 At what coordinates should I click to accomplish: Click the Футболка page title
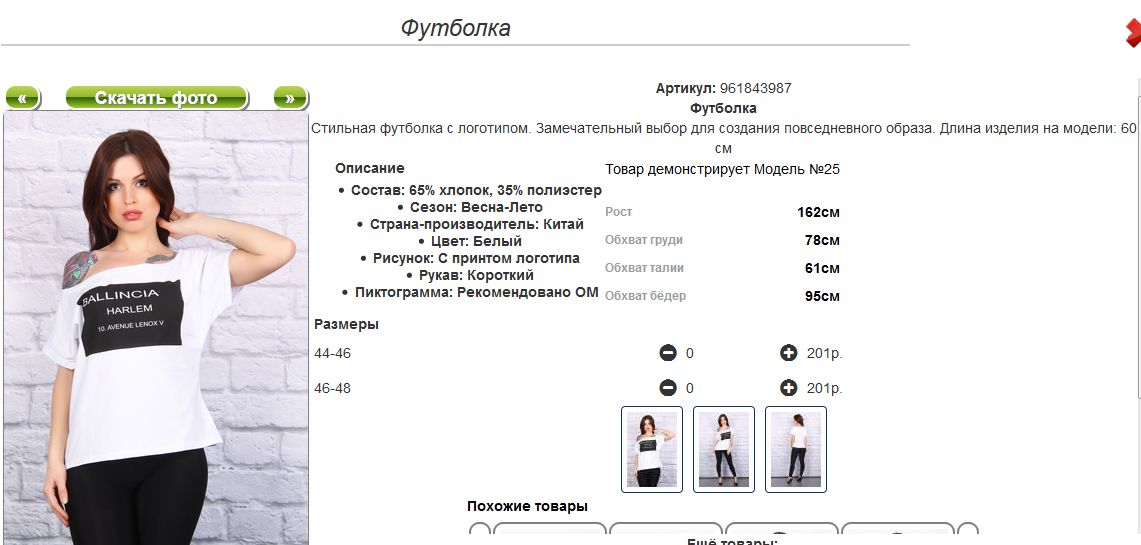(x=456, y=28)
